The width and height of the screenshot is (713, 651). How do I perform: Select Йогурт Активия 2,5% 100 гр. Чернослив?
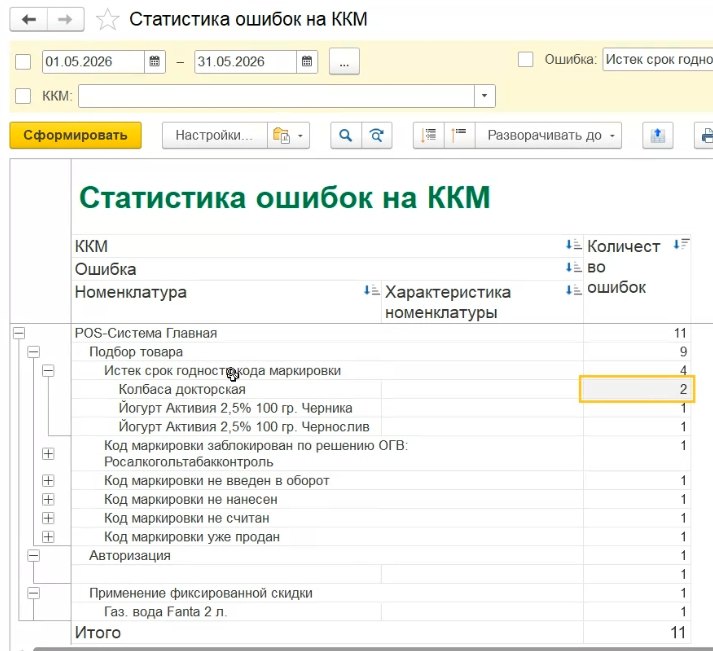pyautogui.click(x=244, y=427)
